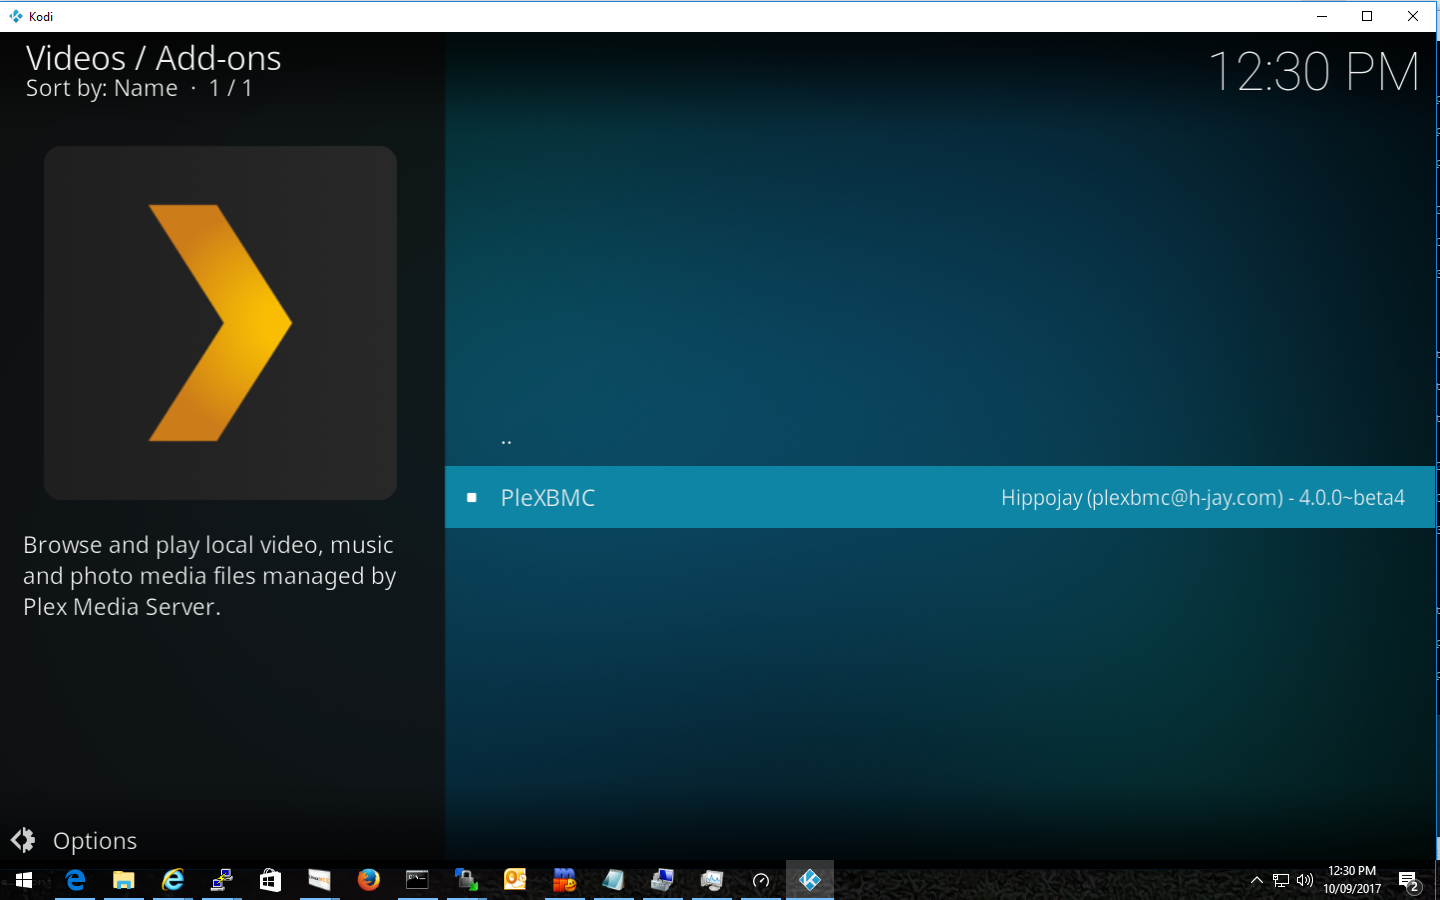Image resolution: width=1440 pixels, height=900 pixels.
Task: Click the Videos / Add-ons heading
Action: (x=153, y=58)
